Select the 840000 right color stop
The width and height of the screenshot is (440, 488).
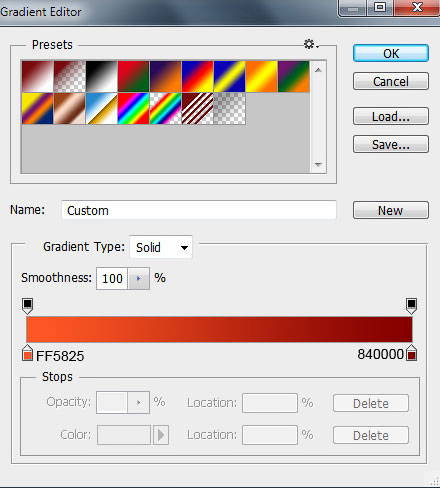click(411, 353)
